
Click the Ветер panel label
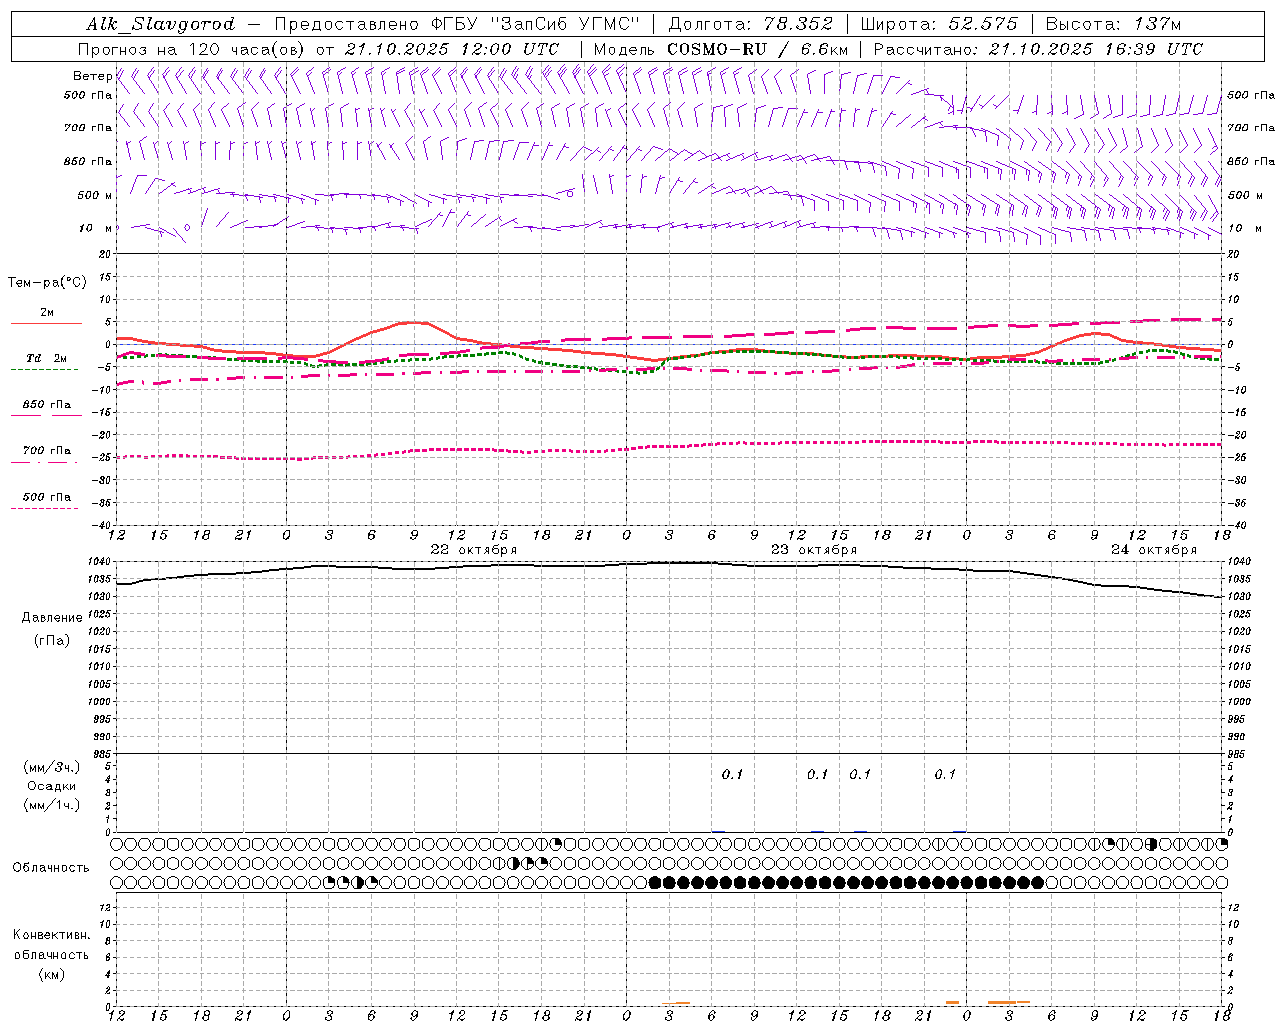(92, 76)
